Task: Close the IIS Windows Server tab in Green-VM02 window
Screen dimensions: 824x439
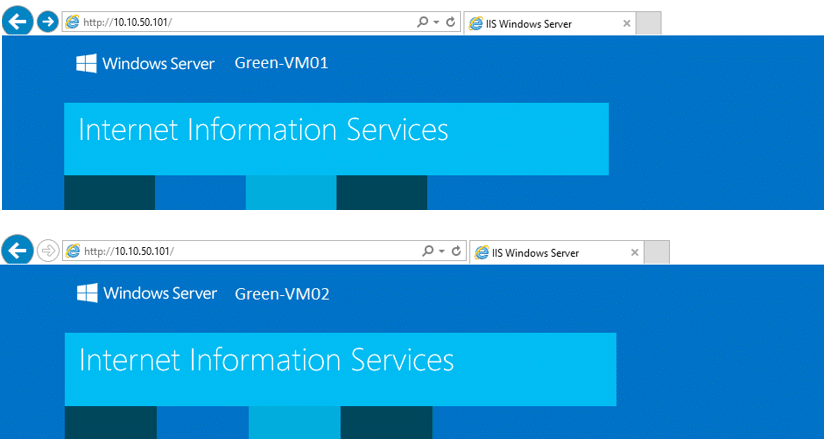Action: pos(634,253)
